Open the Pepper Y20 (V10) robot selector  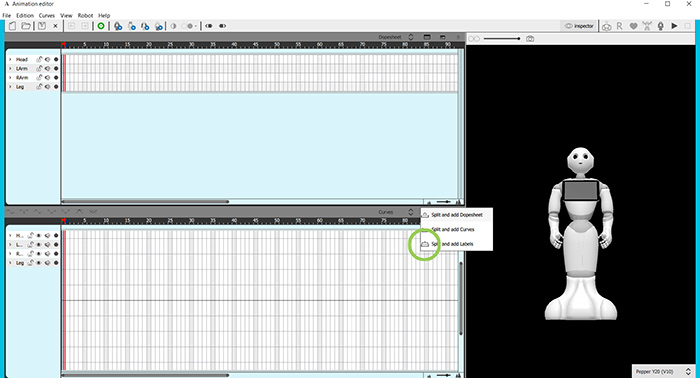(x=663, y=371)
